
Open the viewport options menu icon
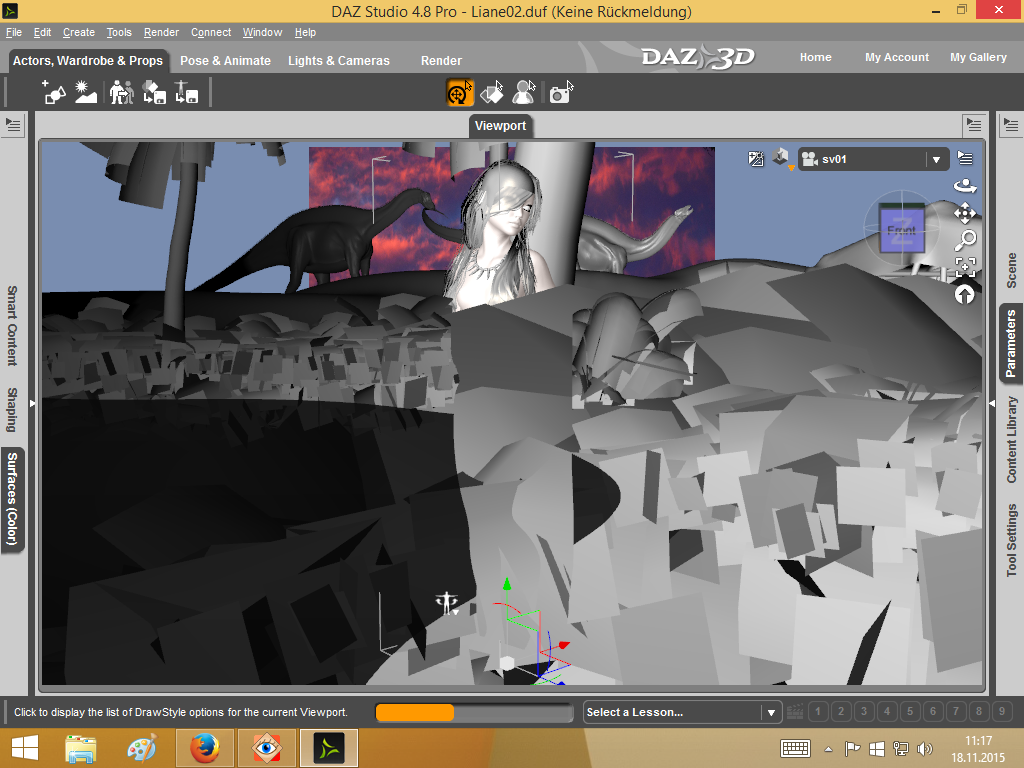point(965,158)
